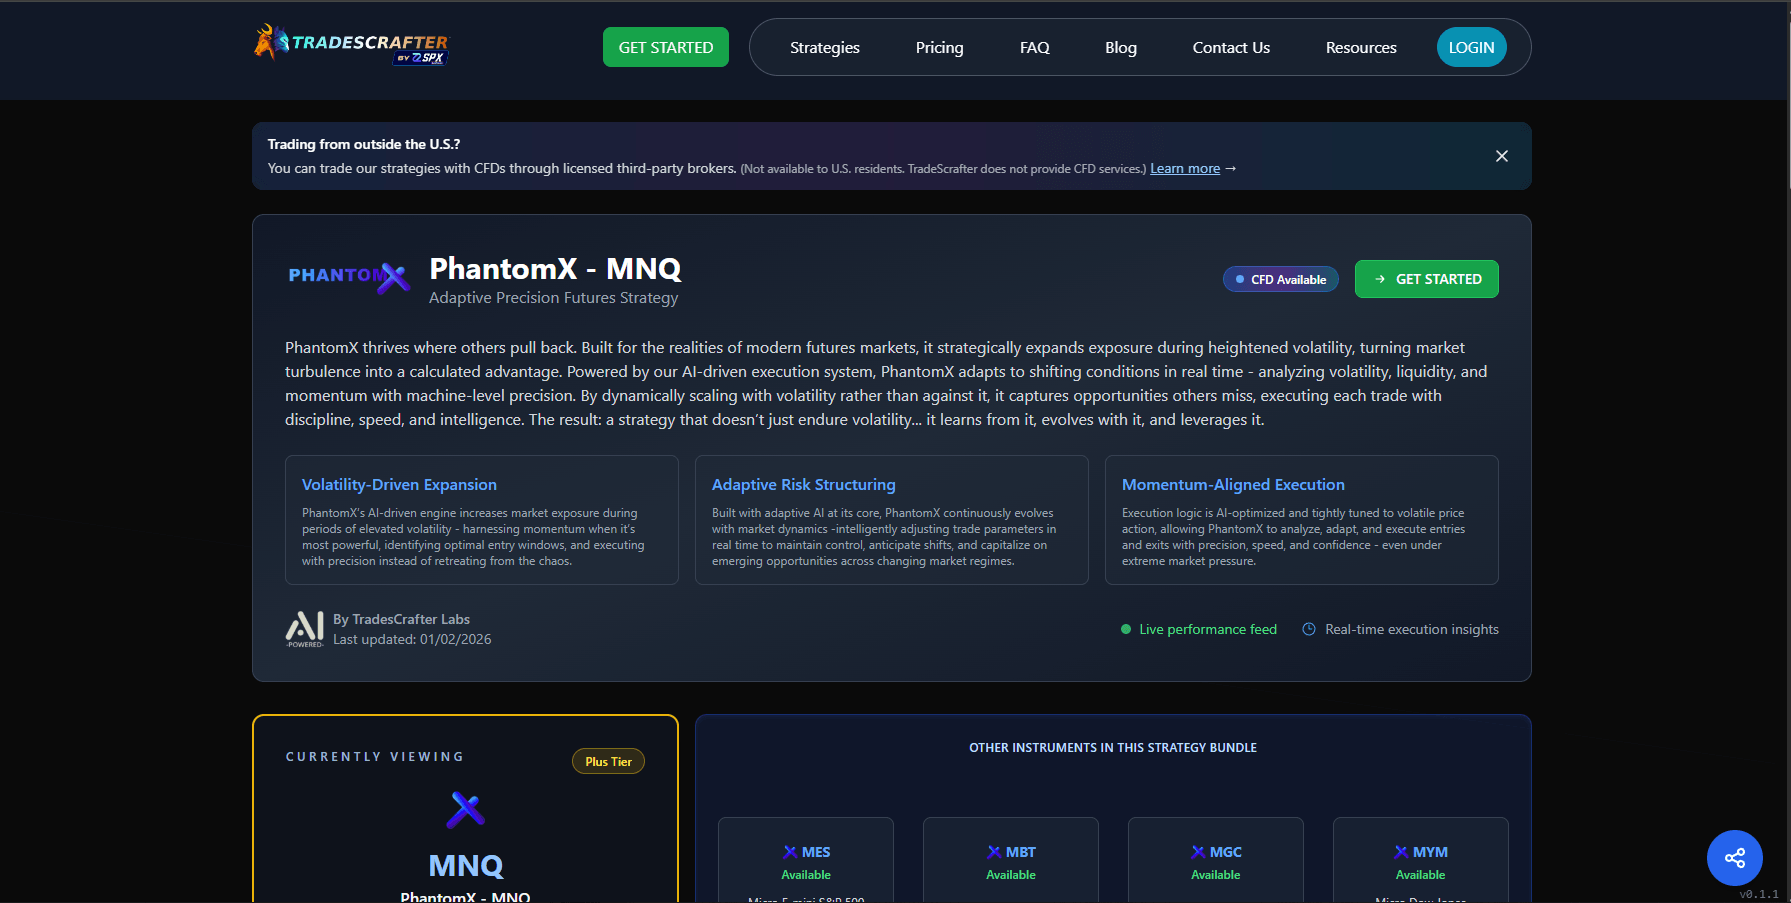Open the MBT instrument card
Screen dimensions: 1791x903
[1011, 860]
